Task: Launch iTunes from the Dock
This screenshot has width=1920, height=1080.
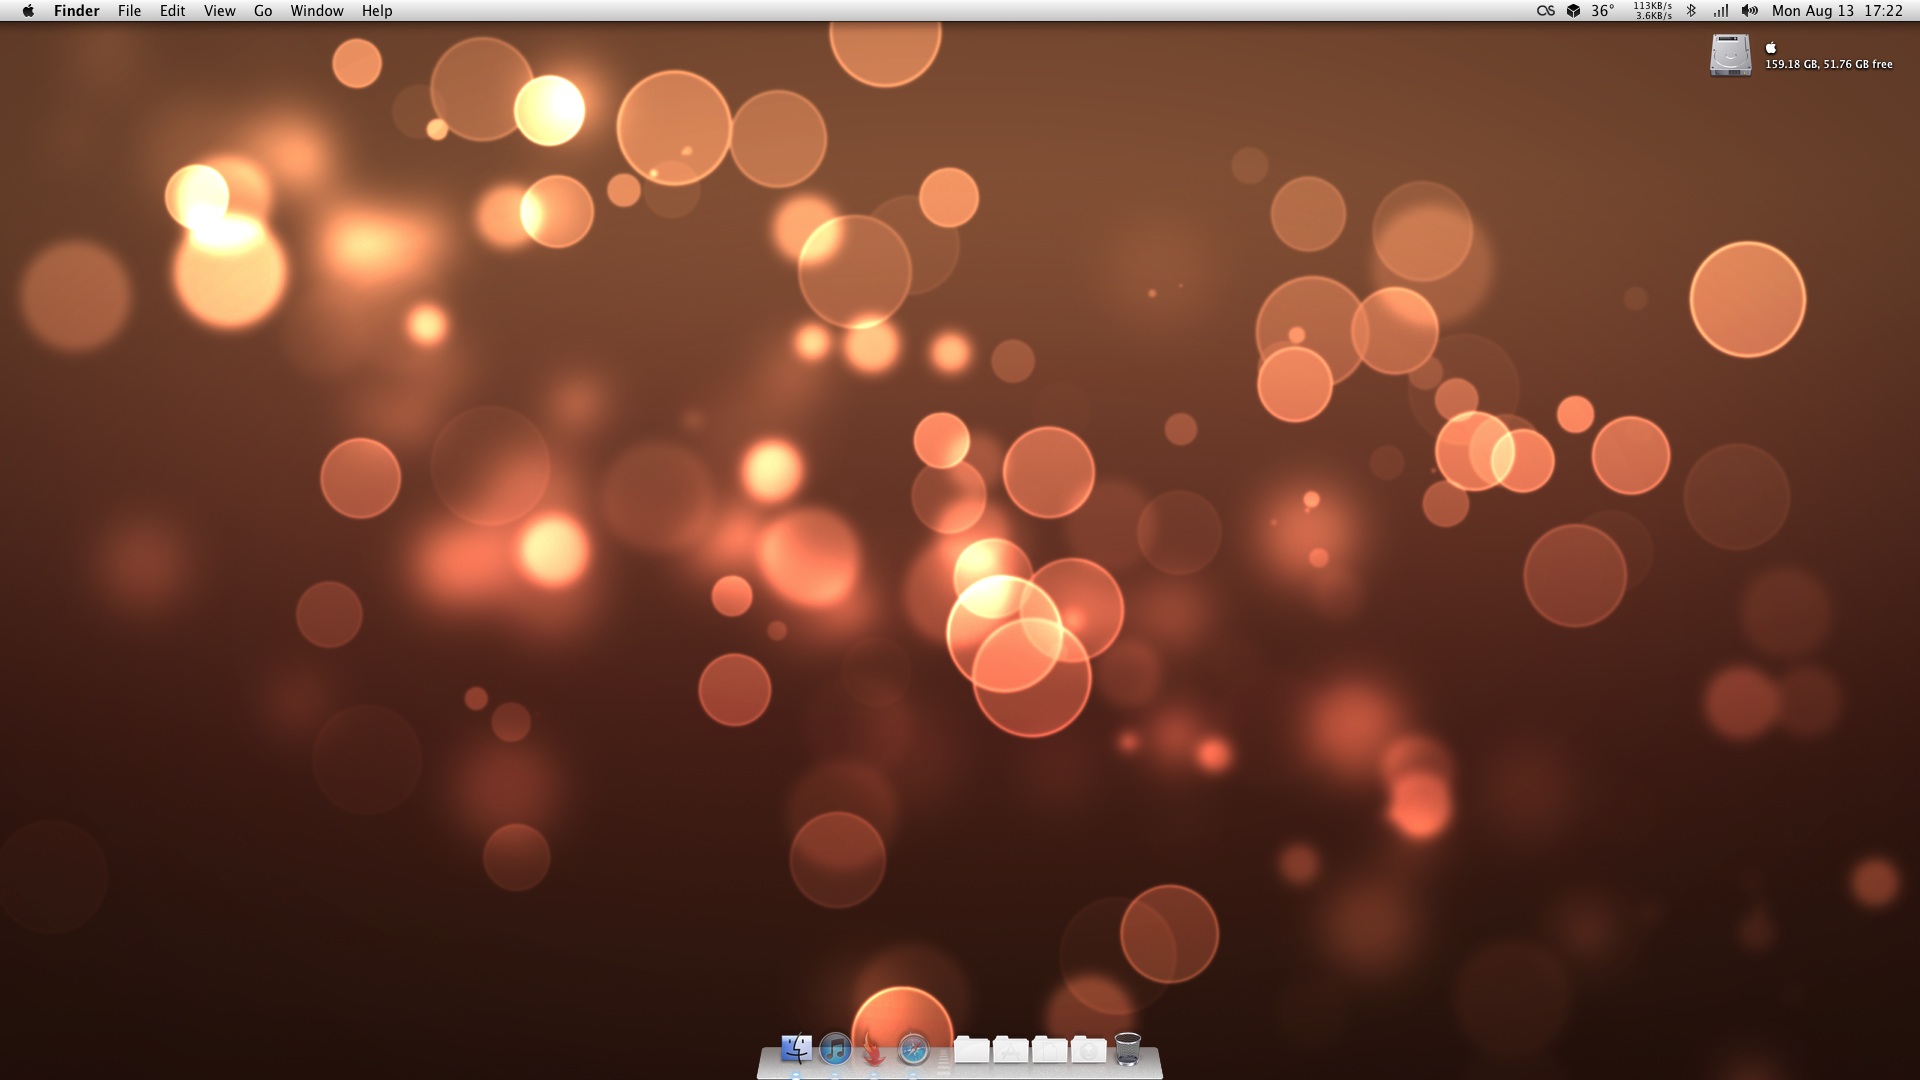Action: pyautogui.click(x=835, y=1049)
